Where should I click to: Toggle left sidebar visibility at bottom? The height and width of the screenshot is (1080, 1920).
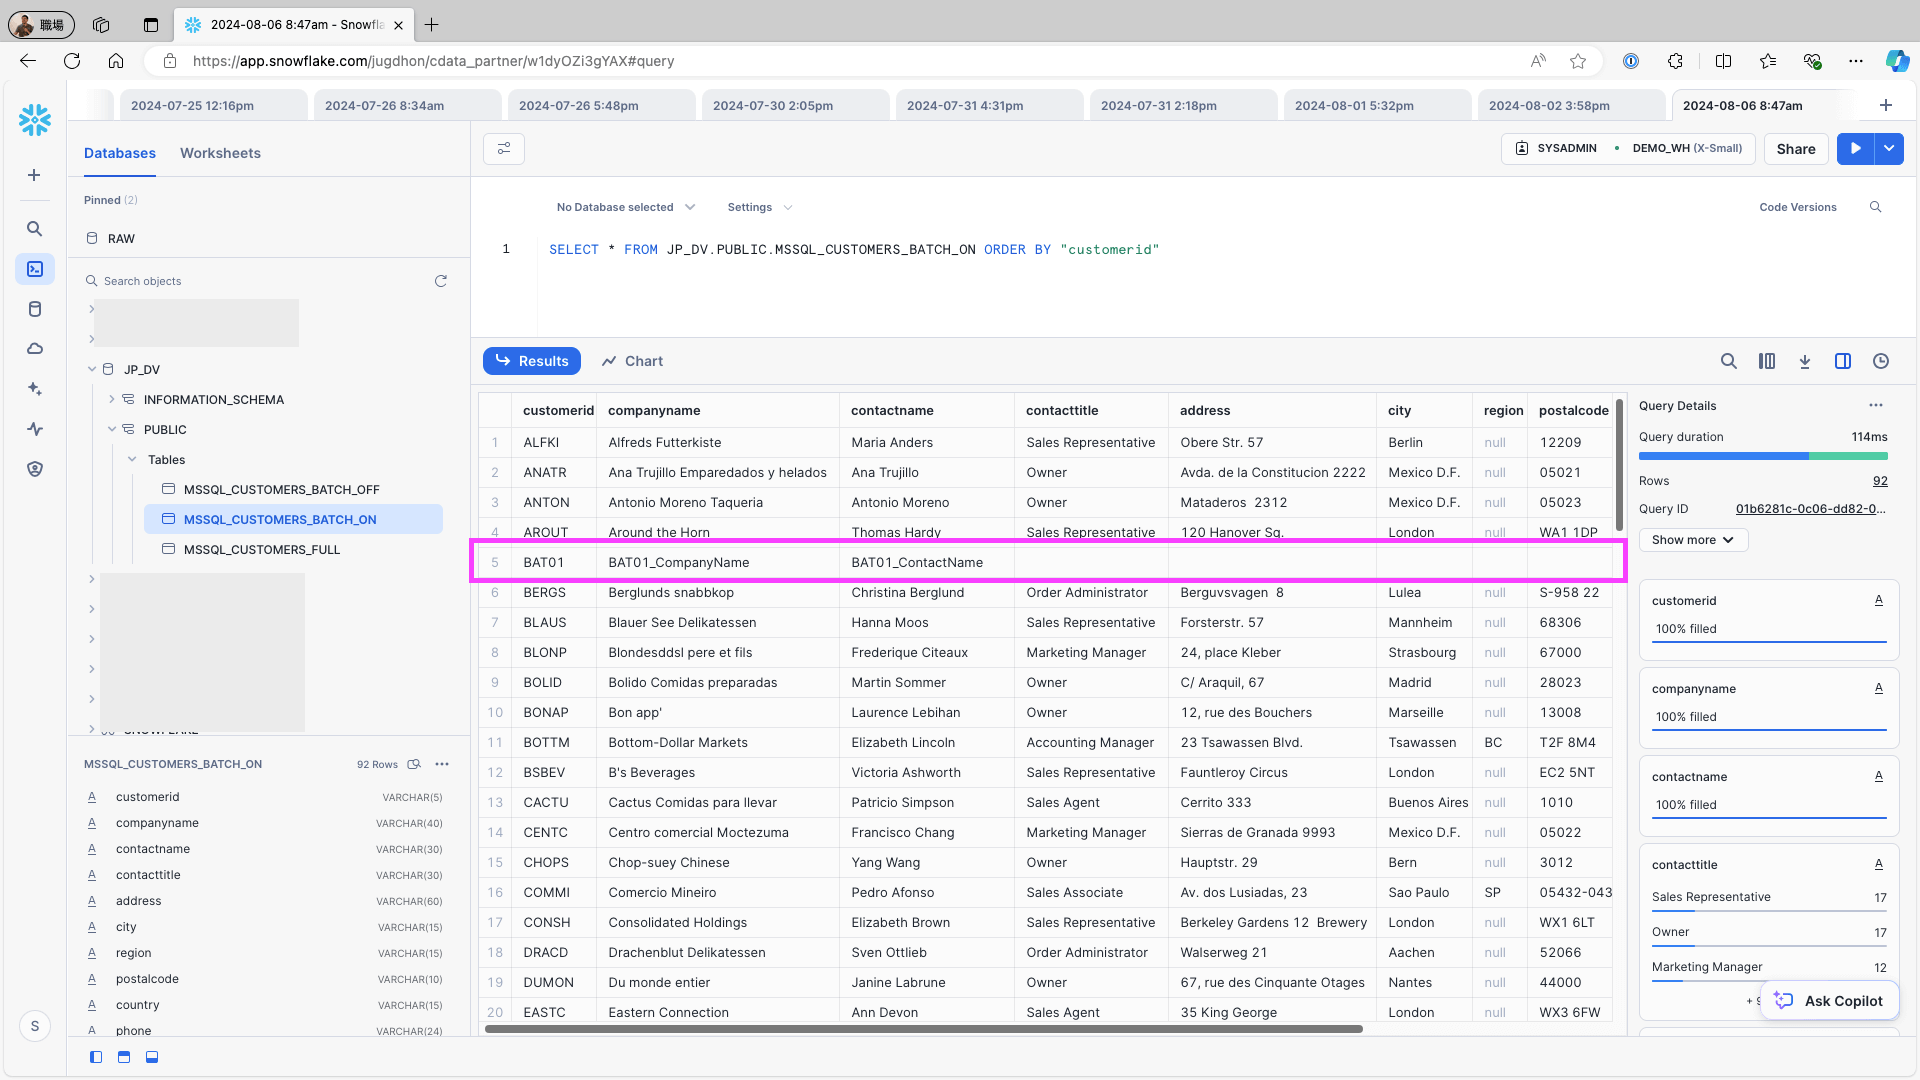(x=96, y=1057)
